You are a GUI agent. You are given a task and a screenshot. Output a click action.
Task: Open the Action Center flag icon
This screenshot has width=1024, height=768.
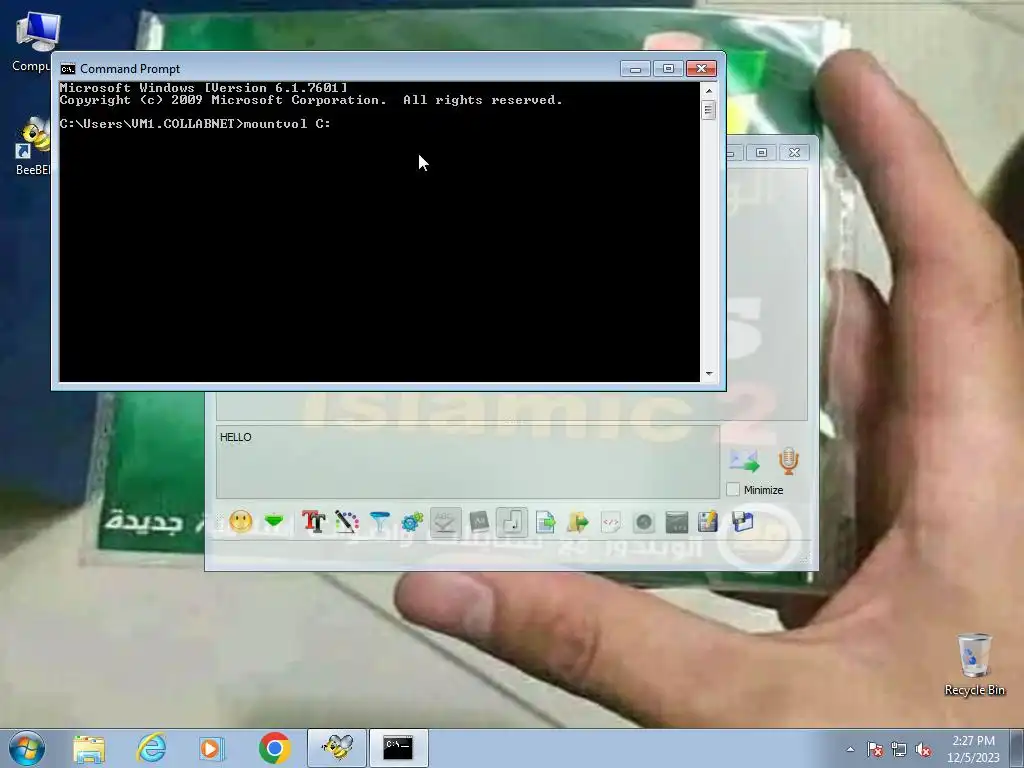(875, 749)
